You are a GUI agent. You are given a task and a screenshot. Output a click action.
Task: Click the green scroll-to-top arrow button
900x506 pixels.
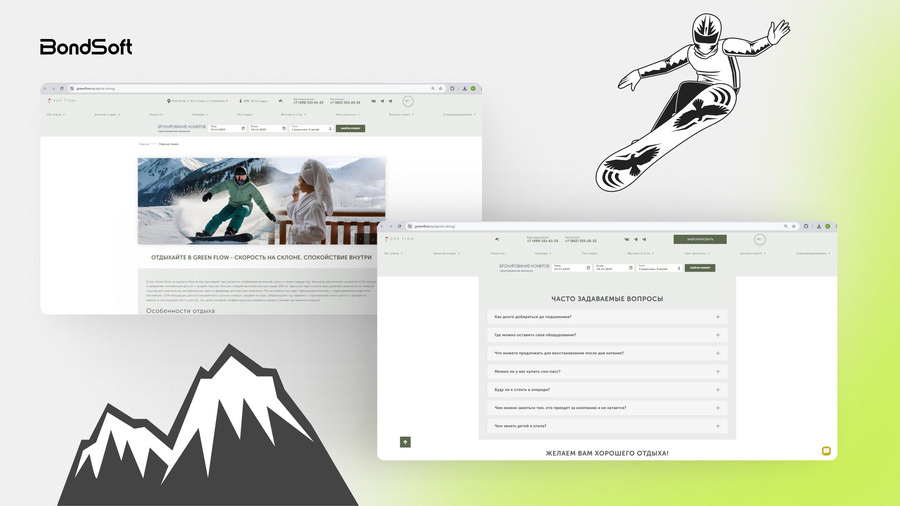click(x=405, y=441)
